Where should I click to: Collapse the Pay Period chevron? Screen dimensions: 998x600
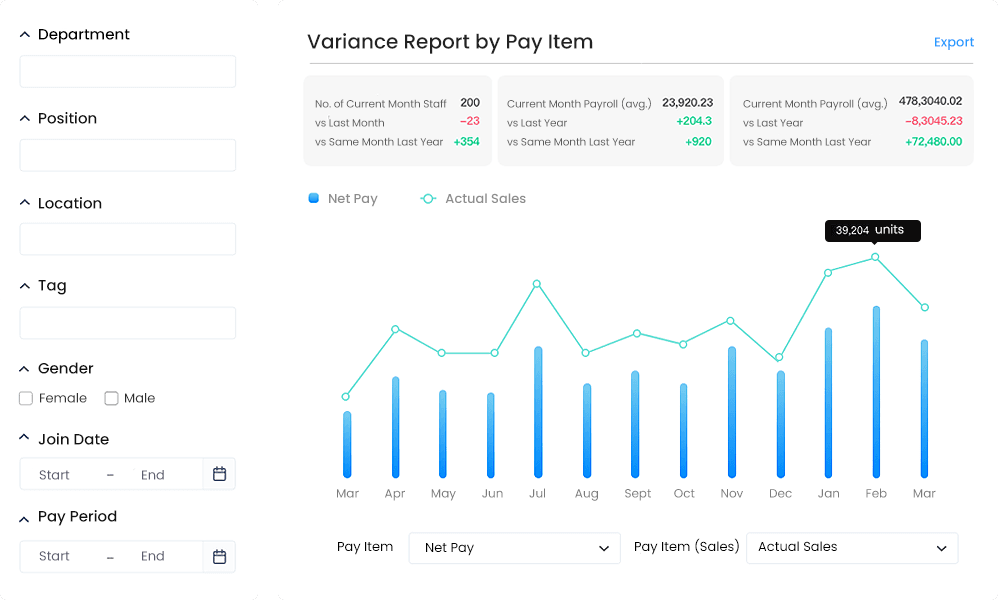coord(25,519)
